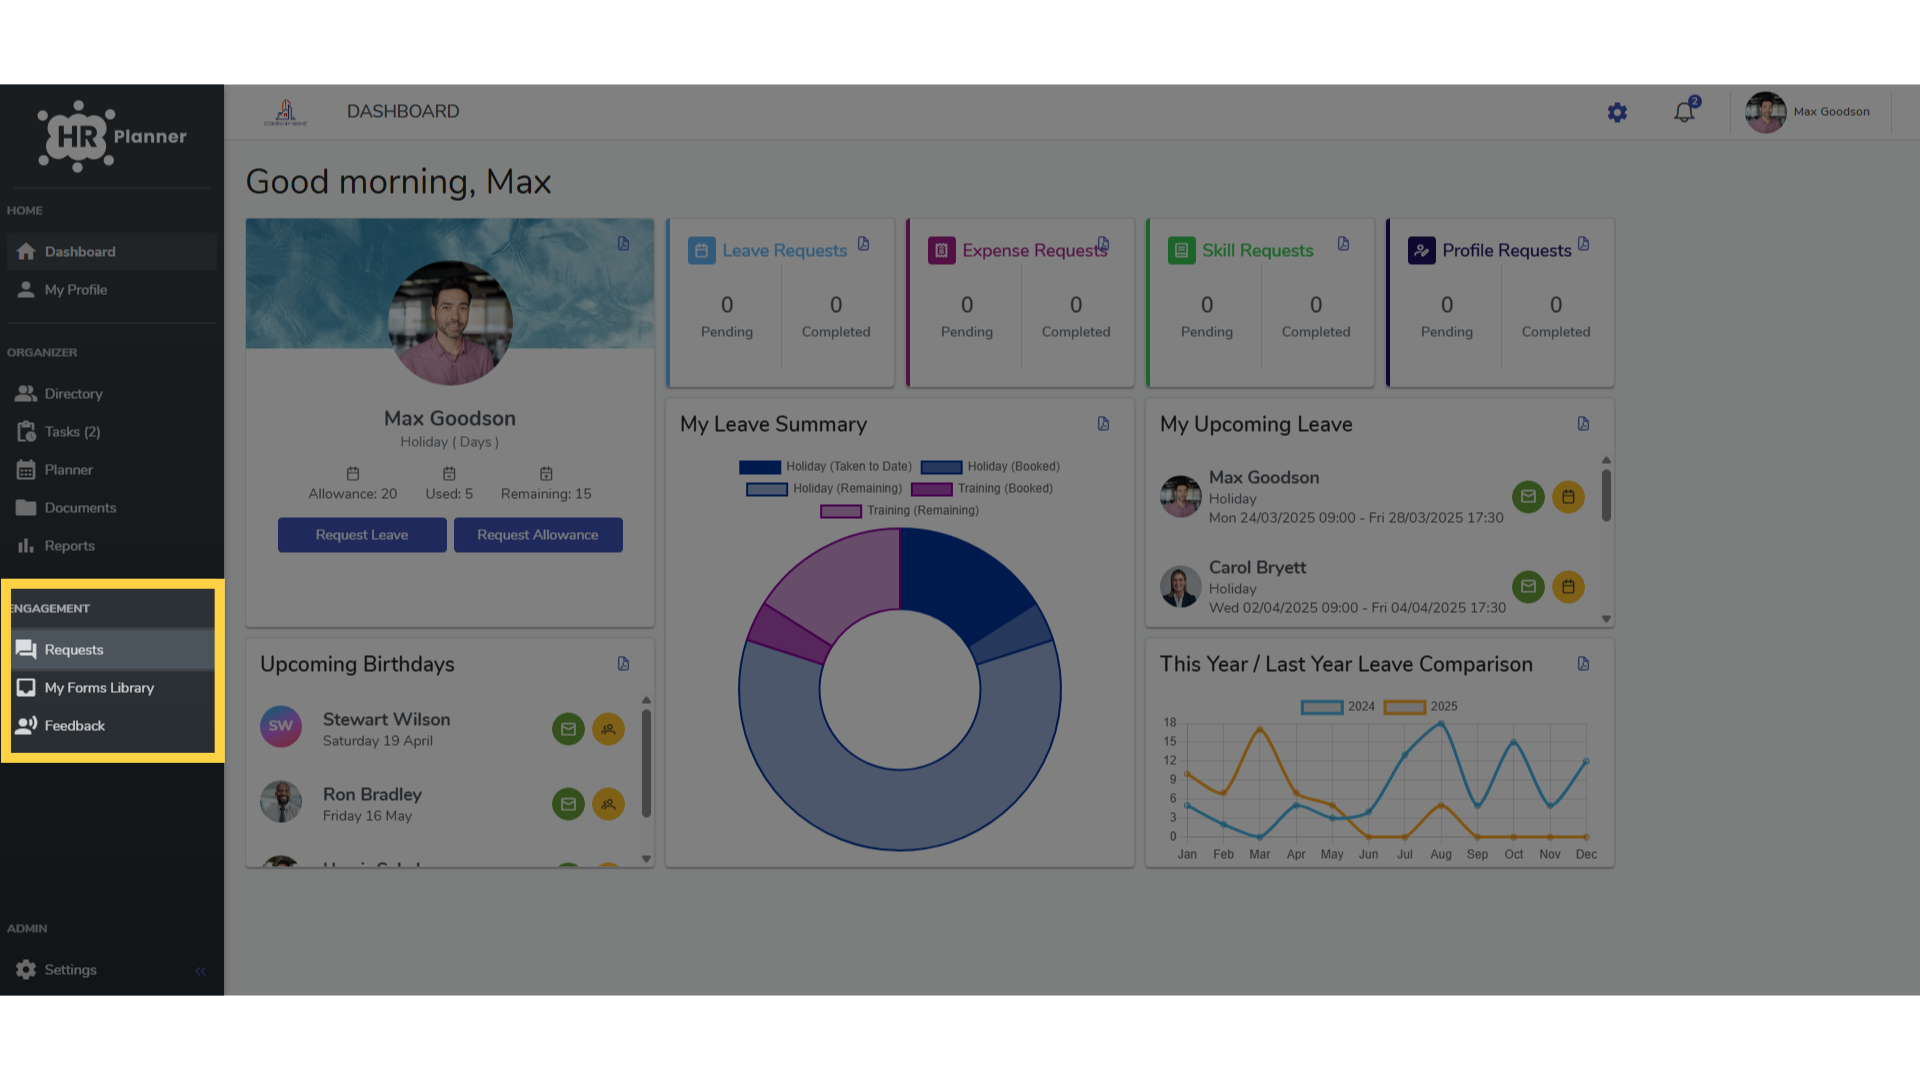Image resolution: width=1920 pixels, height=1080 pixels.
Task: Toggle the Training (Booked) legend swatch
Action: (931, 489)
